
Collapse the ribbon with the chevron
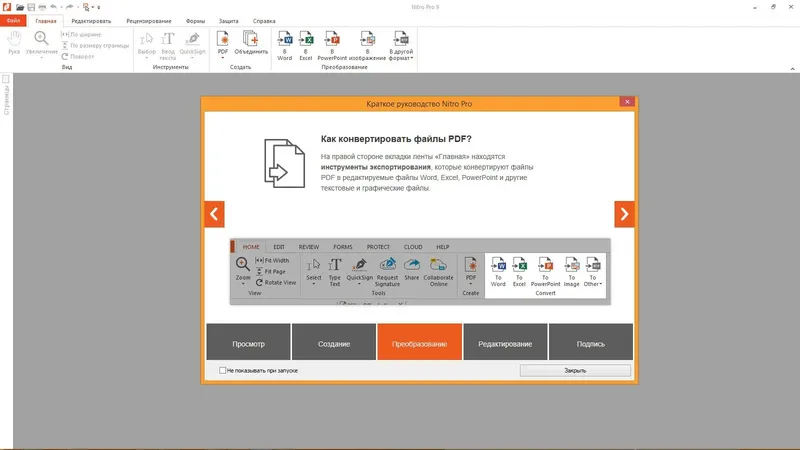(792, 69)
